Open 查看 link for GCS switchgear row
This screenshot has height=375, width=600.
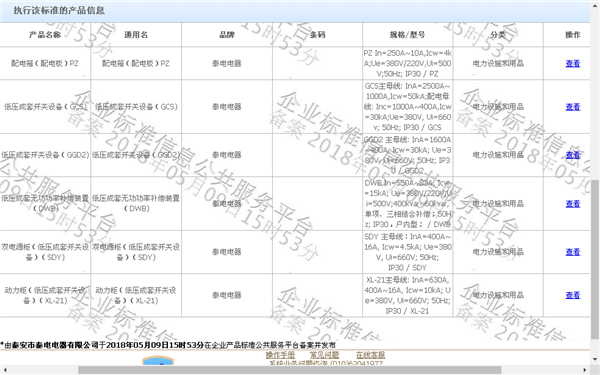(x=572, y=107)
